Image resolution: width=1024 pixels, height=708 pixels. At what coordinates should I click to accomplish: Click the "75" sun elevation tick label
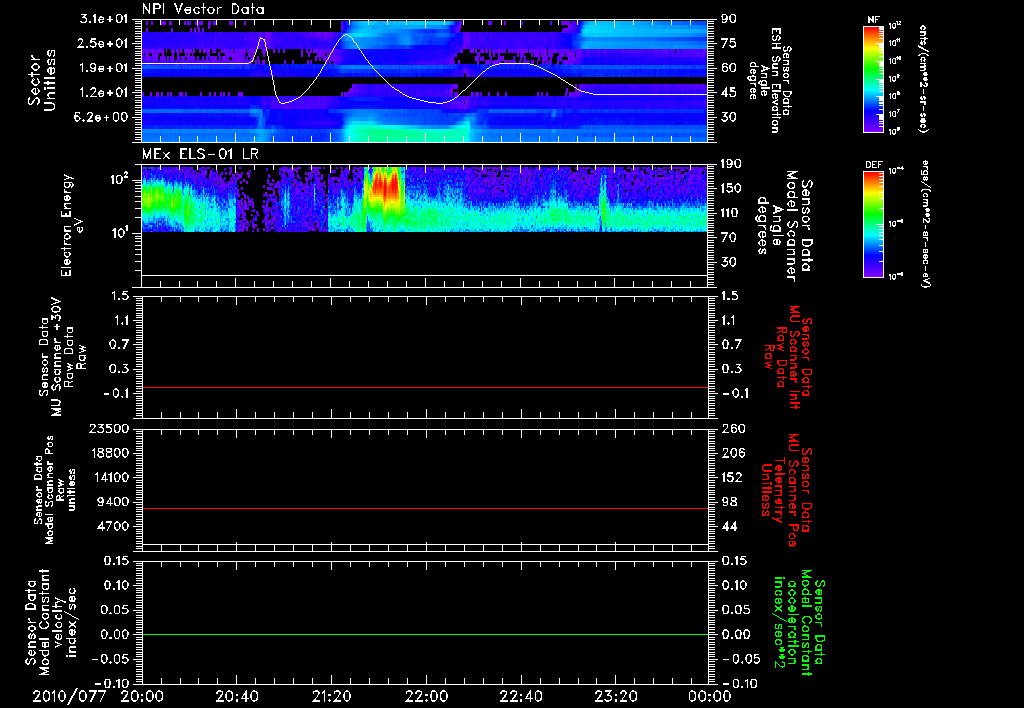pos(729,43)
